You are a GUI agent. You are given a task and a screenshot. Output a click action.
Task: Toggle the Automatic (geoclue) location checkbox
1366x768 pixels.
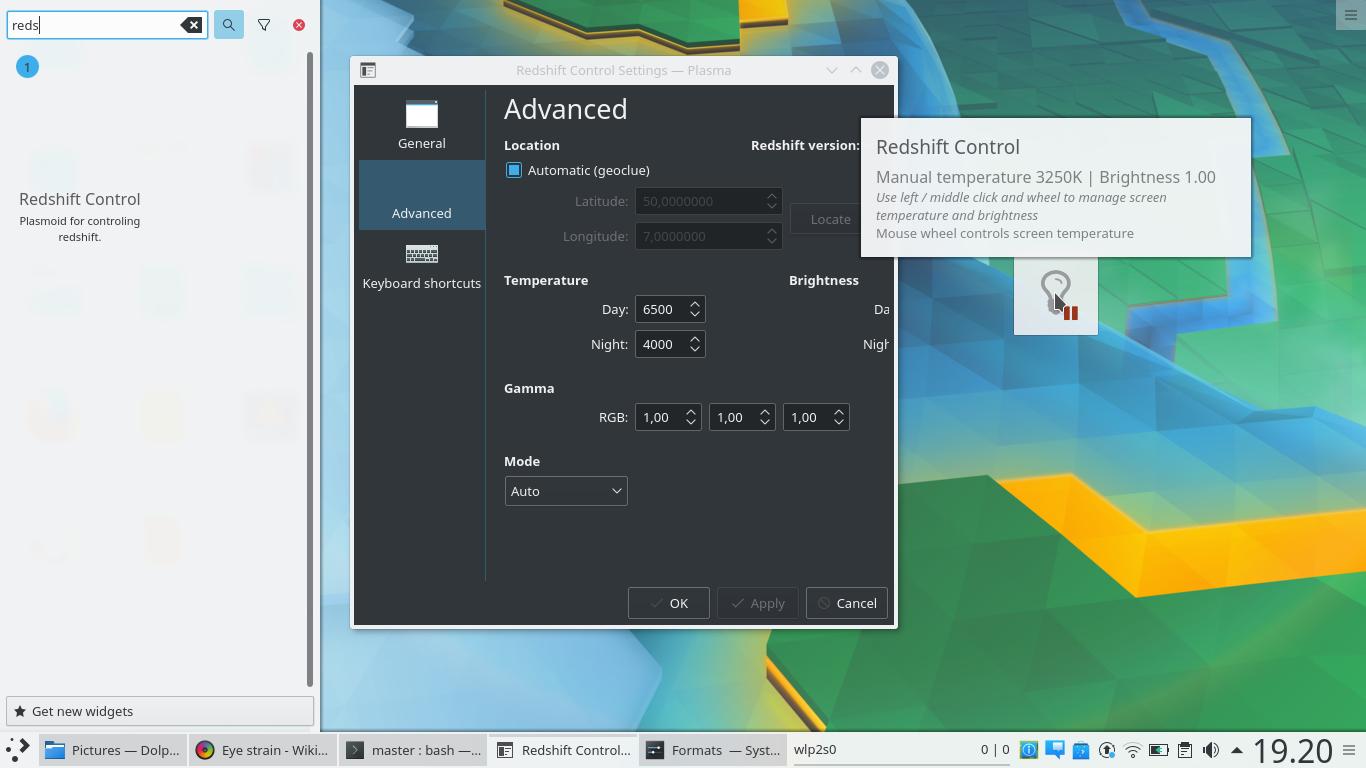coord(514,170)
